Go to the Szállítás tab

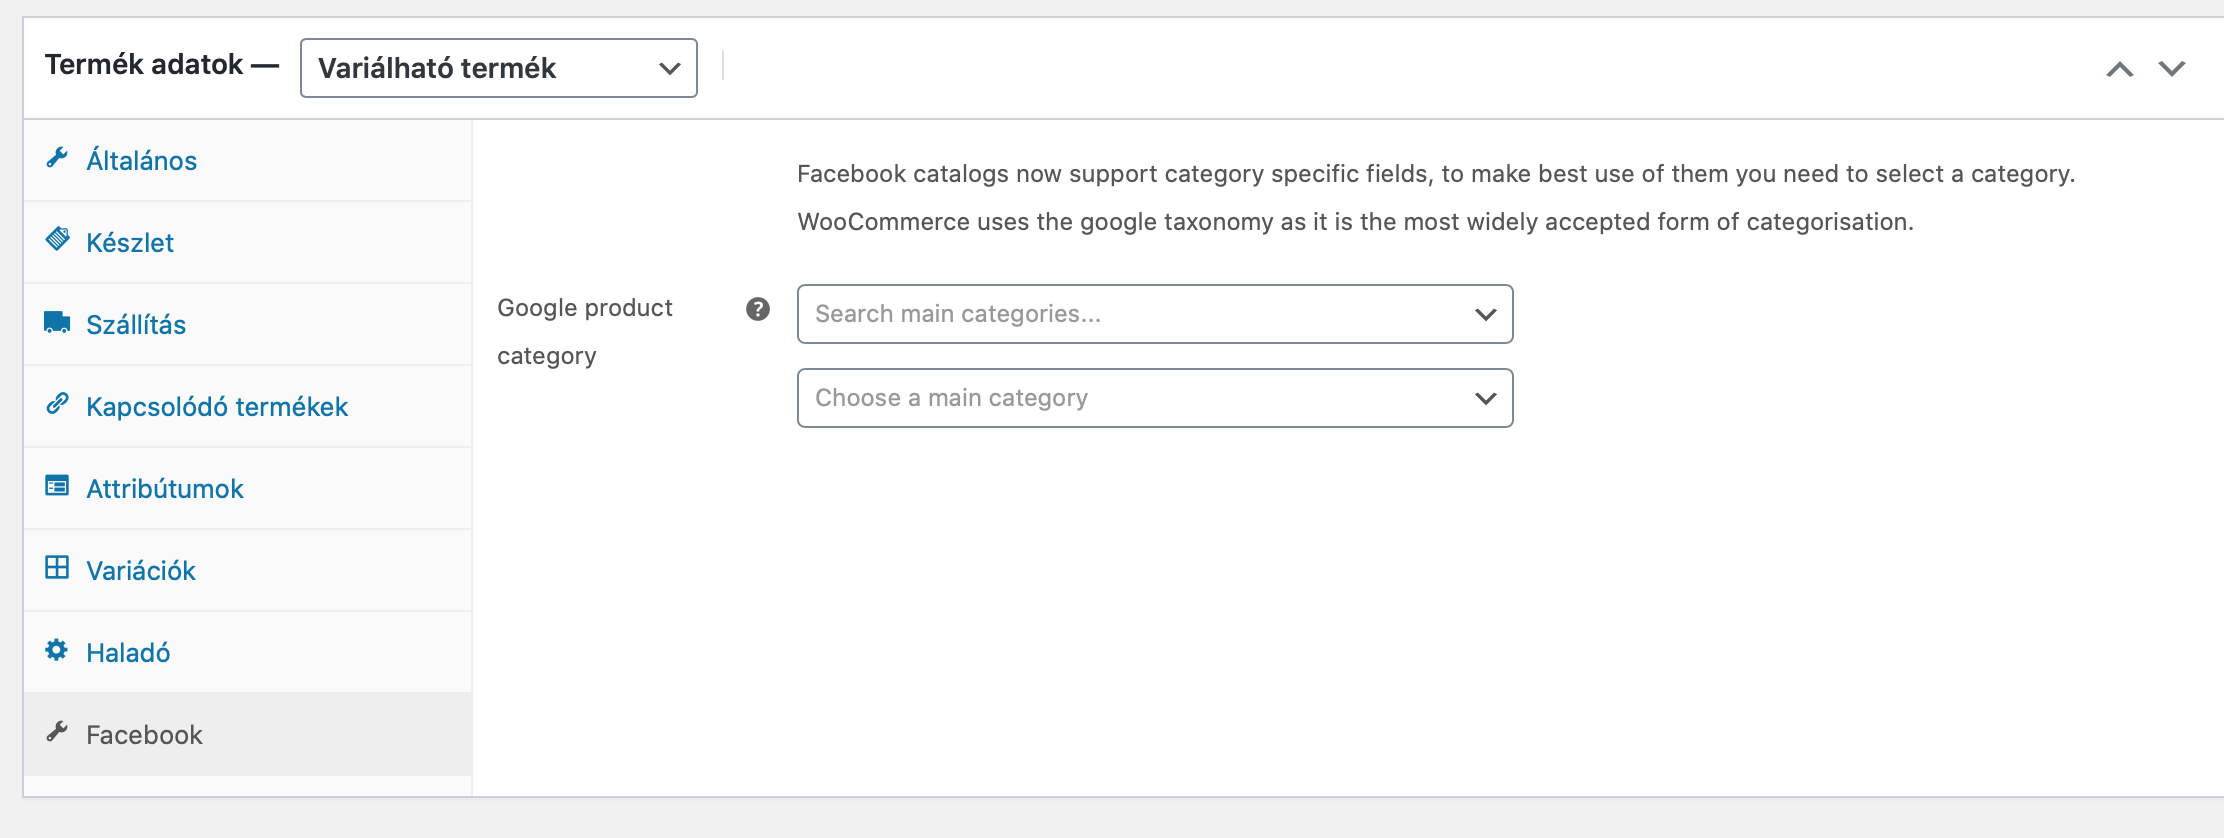tap(136, 325)
